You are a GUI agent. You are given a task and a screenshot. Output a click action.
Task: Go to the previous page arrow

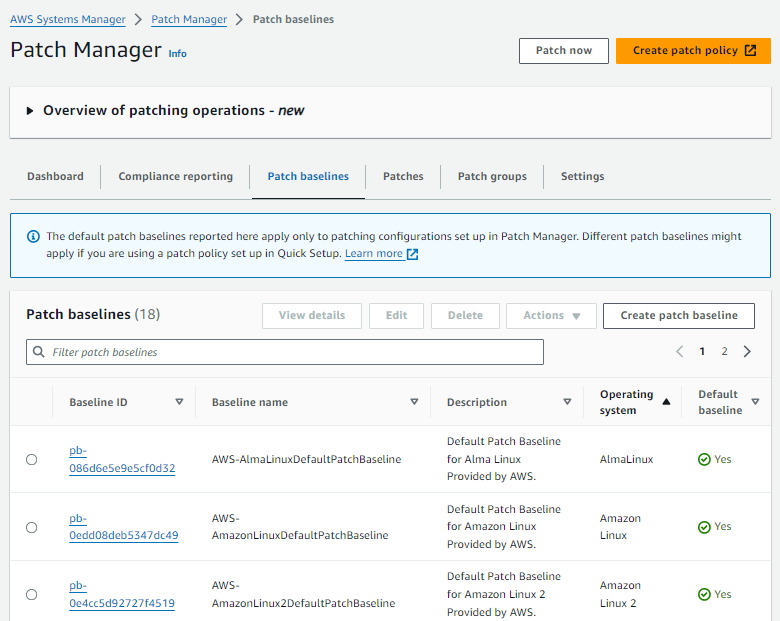coord(680,352)
